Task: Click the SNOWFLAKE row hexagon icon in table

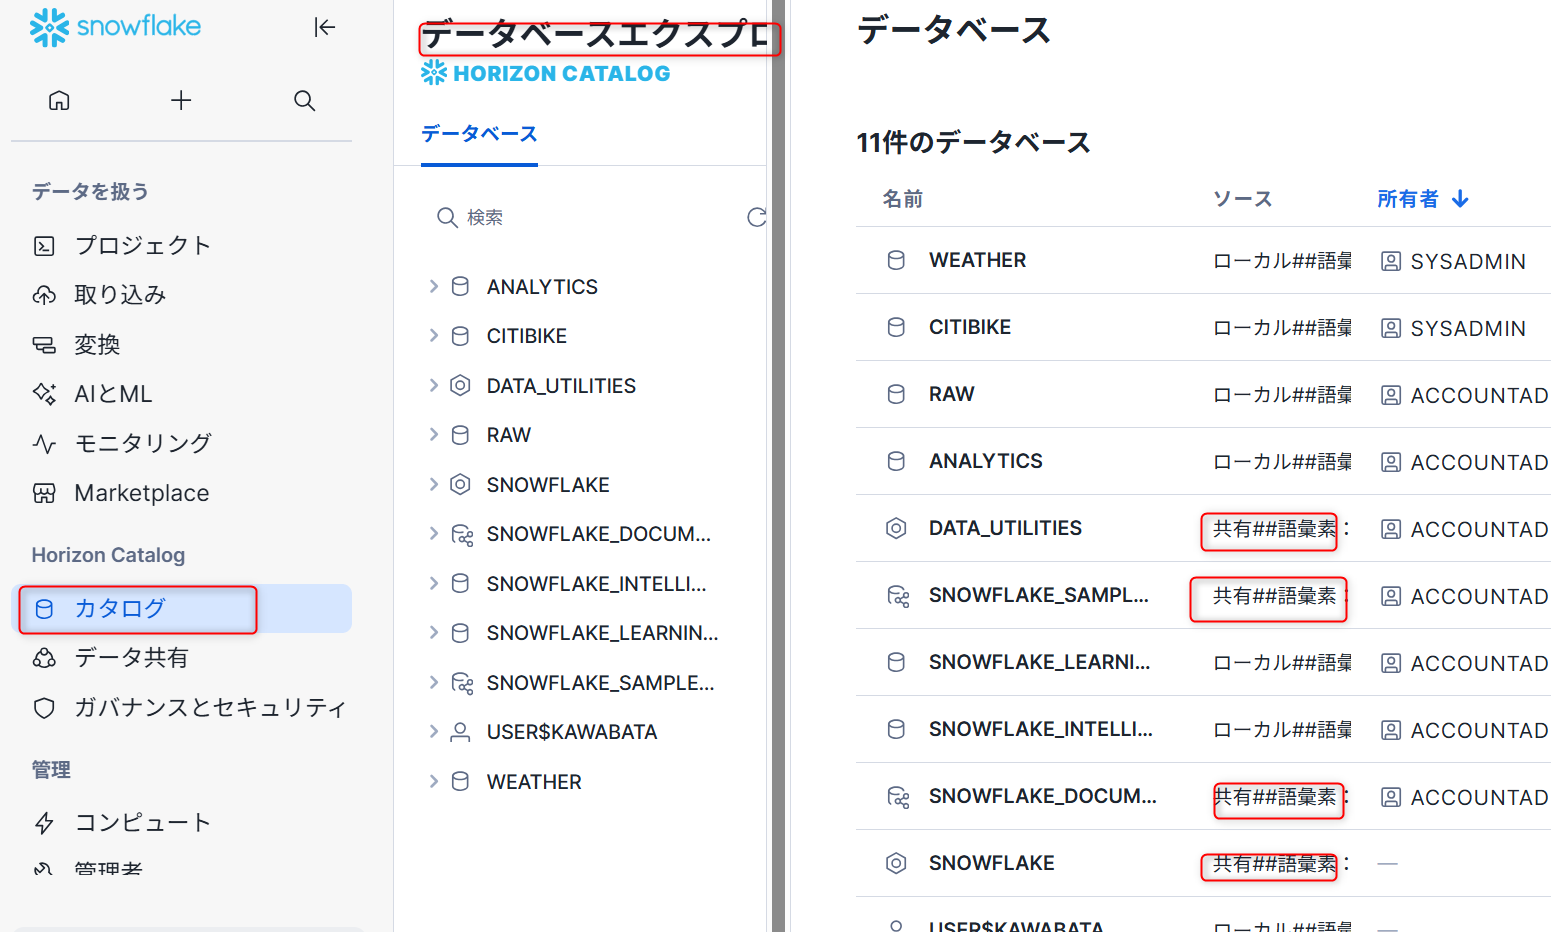Action: pos(896,863)
